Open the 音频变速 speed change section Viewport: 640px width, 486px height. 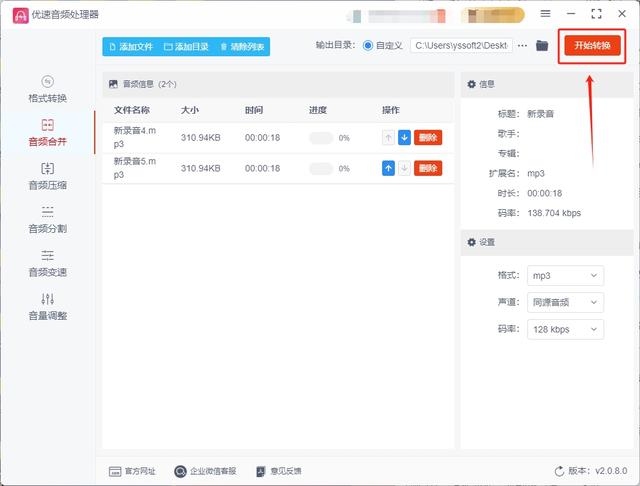click(47, 264)
